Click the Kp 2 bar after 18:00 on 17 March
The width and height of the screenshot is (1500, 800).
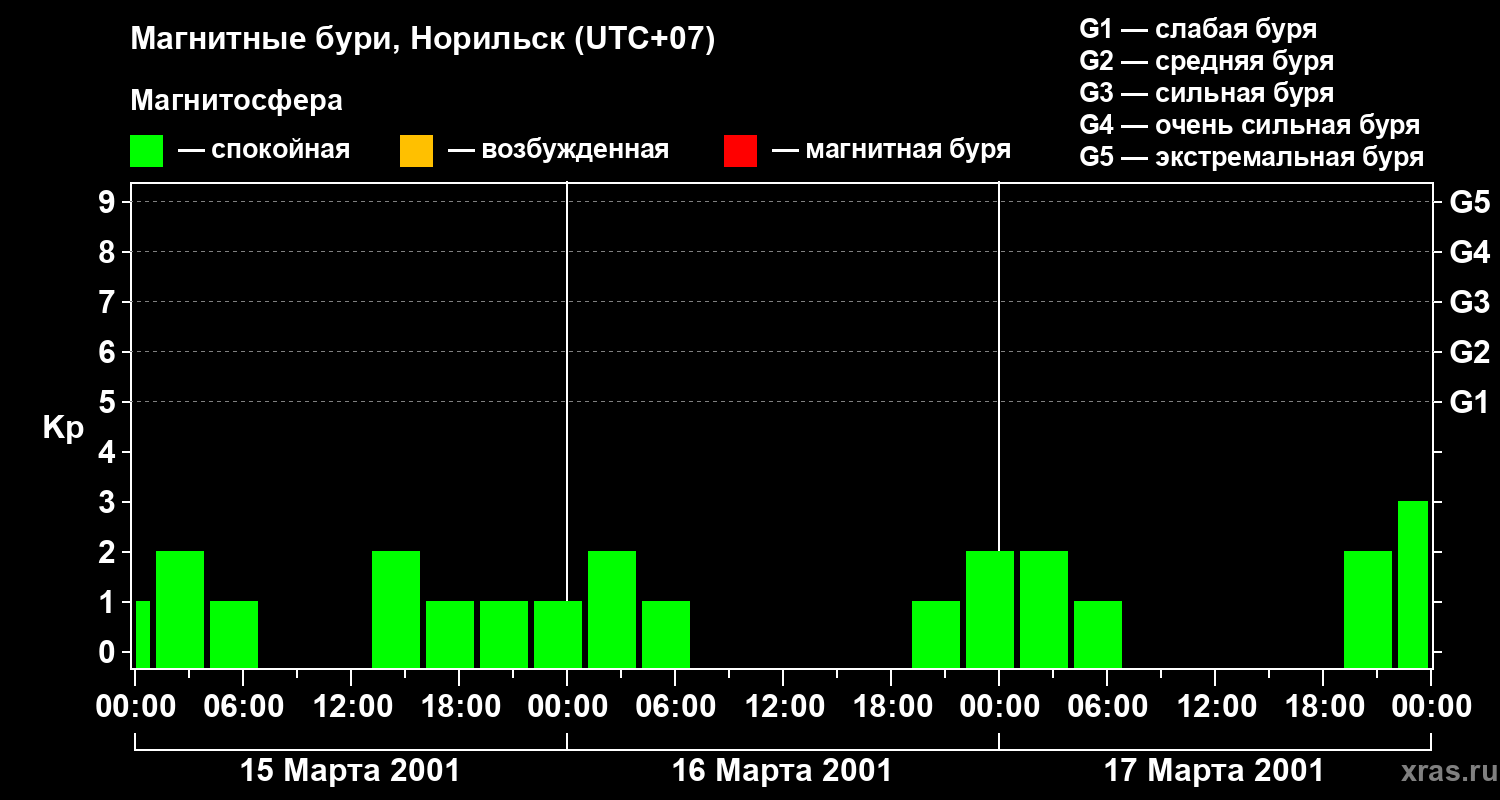(1368, 609)
